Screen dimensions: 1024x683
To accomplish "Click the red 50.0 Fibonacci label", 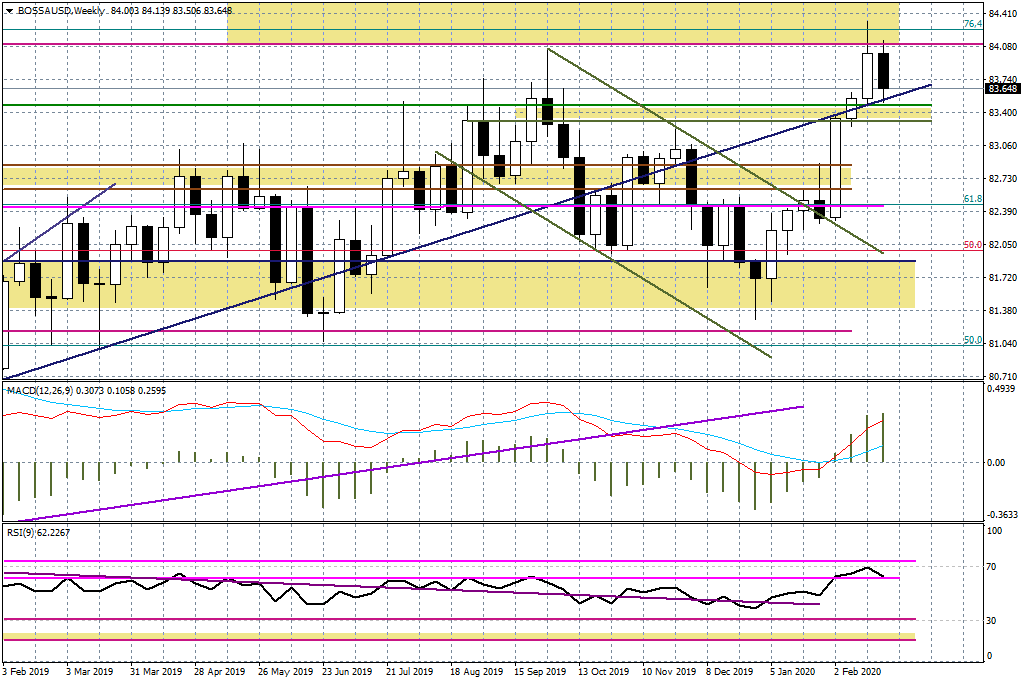I will click(x=972, y=245).
